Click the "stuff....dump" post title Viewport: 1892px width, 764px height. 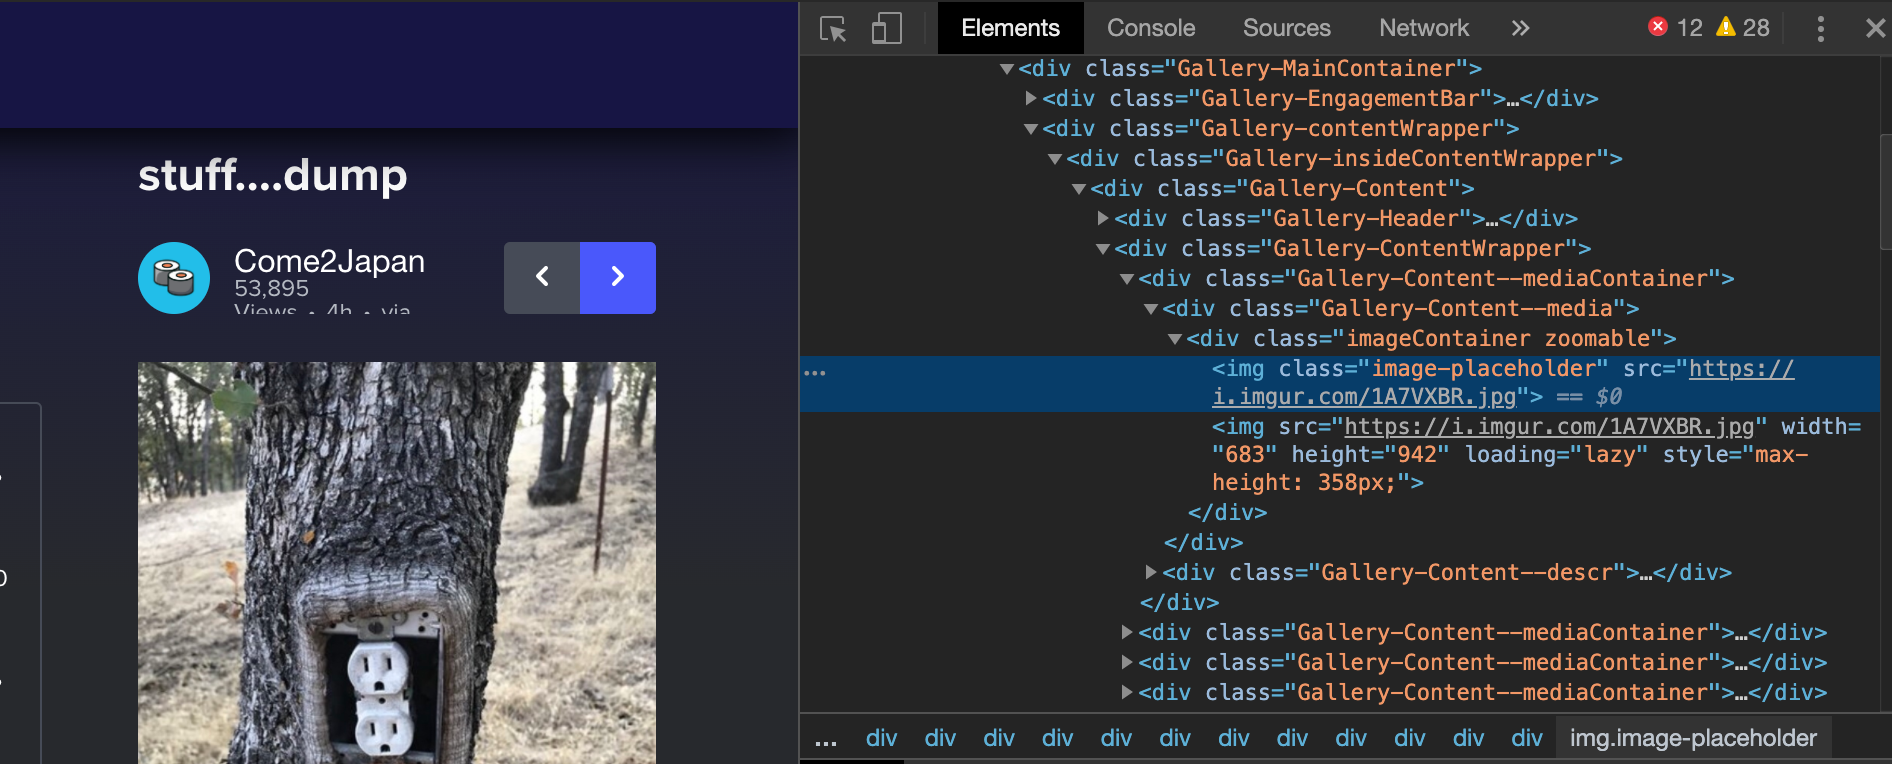click(273, 175)
